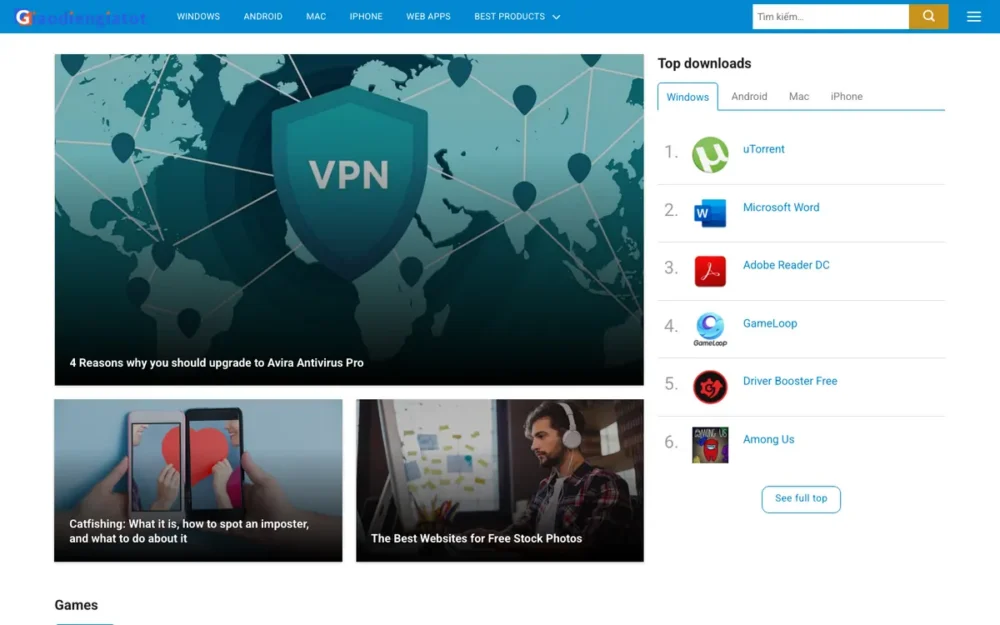This screenshot has width=1000, height=625.
Task: Open the Driver Booster Free link
Action: [790, 381]
